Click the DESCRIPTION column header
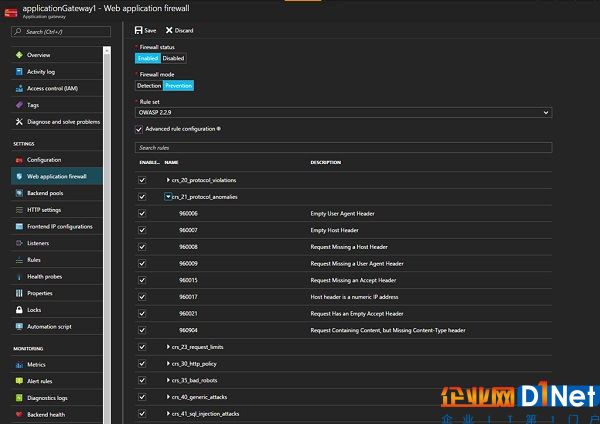Image resolution: width=600 pixels, height=424 pixels. point(326,163)
